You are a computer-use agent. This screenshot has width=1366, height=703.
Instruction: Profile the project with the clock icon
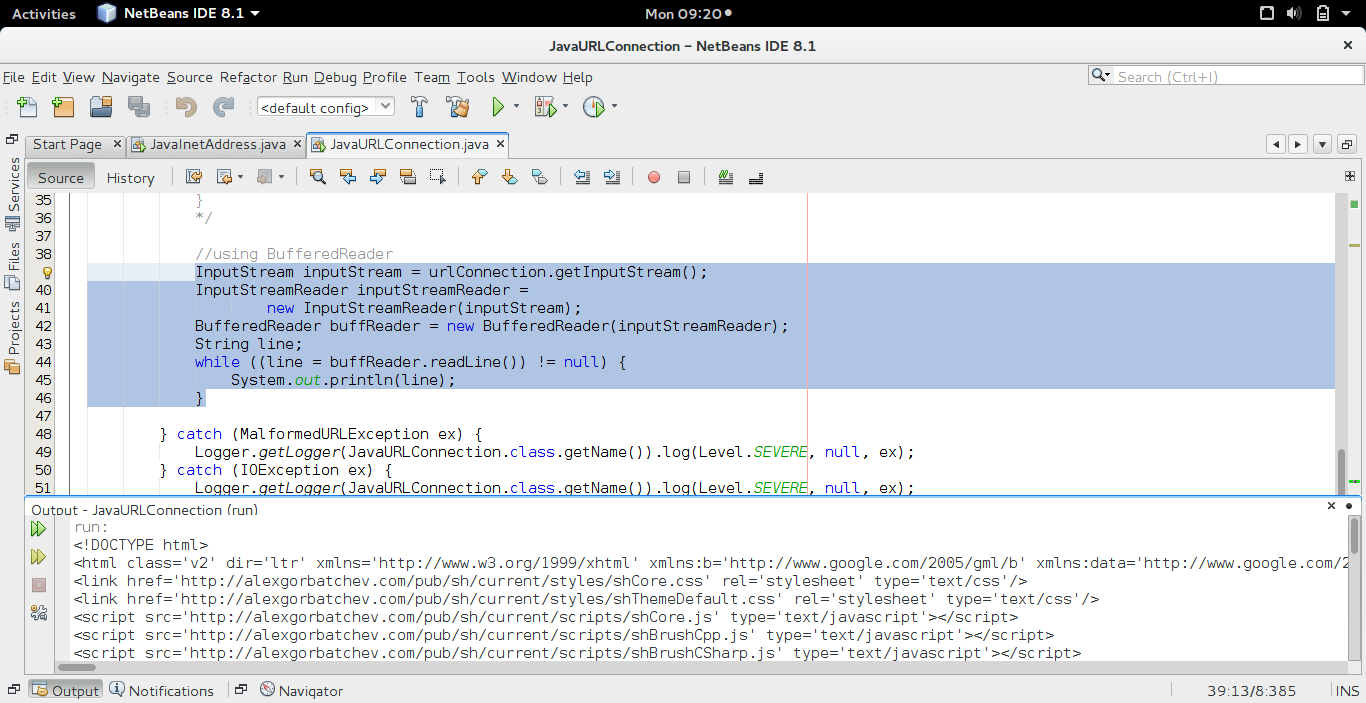(x=594, y=107)
